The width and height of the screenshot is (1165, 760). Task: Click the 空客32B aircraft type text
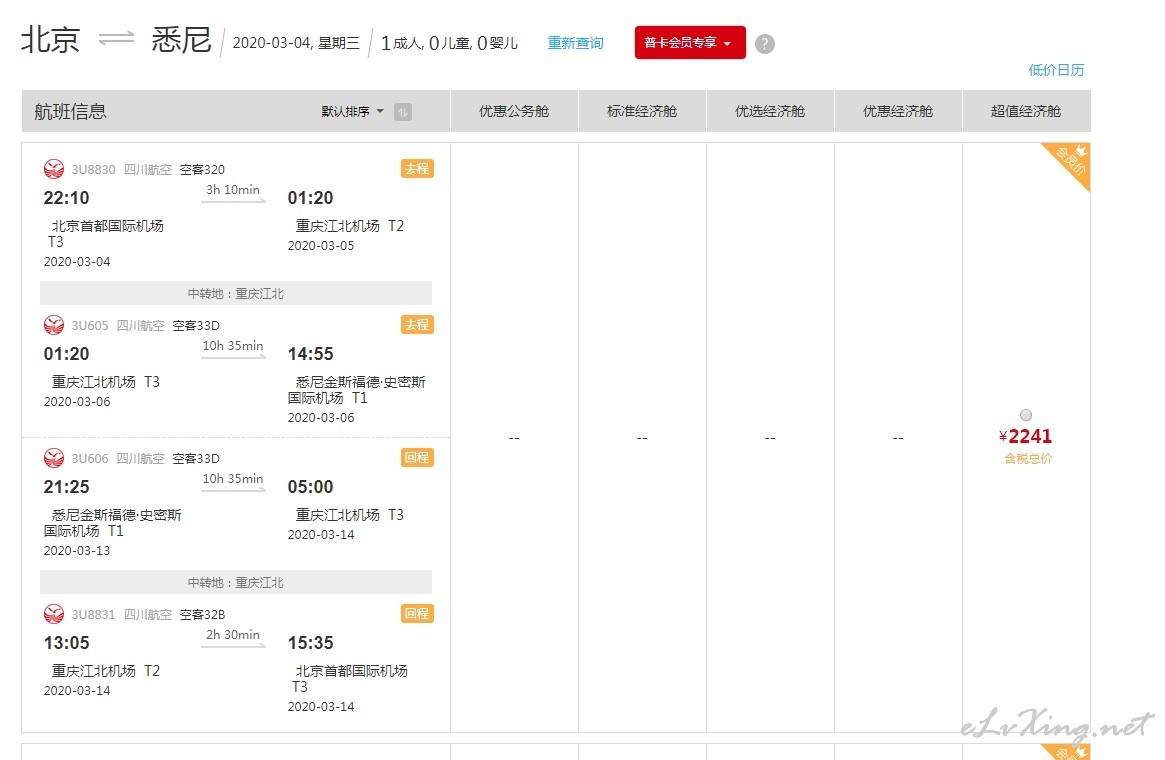coord(202,614)
